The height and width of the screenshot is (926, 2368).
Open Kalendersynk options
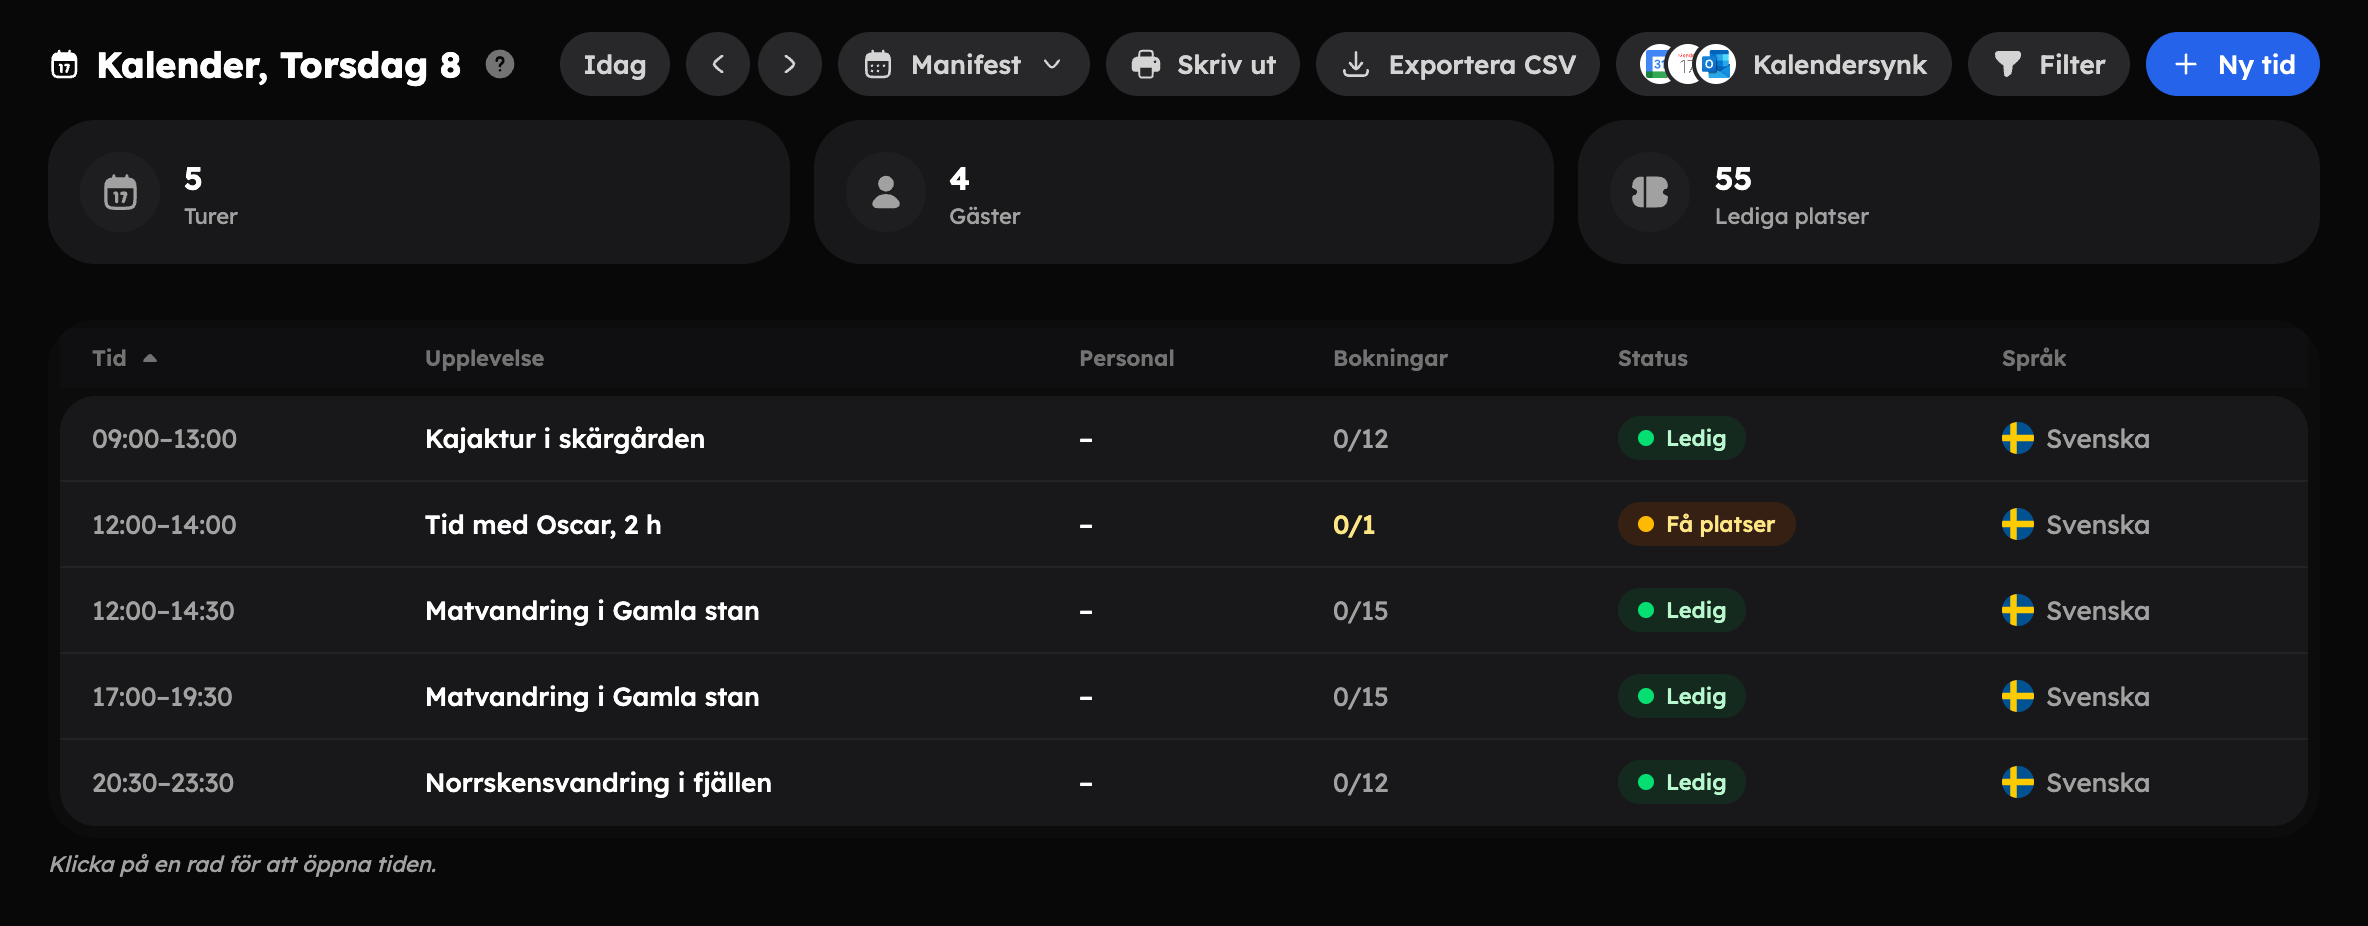[1784, 64]
